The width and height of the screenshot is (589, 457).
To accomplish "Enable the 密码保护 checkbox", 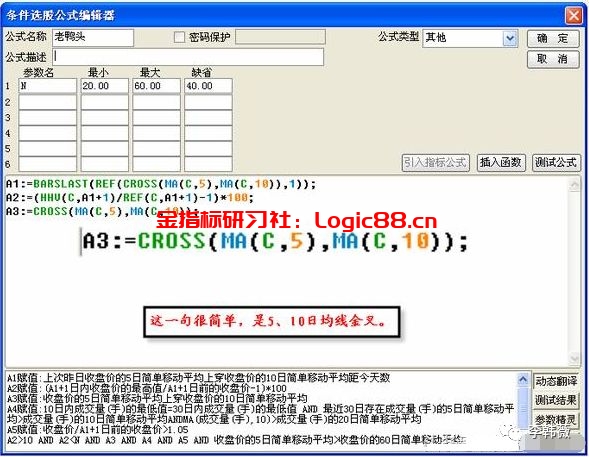I will point(180,37).
